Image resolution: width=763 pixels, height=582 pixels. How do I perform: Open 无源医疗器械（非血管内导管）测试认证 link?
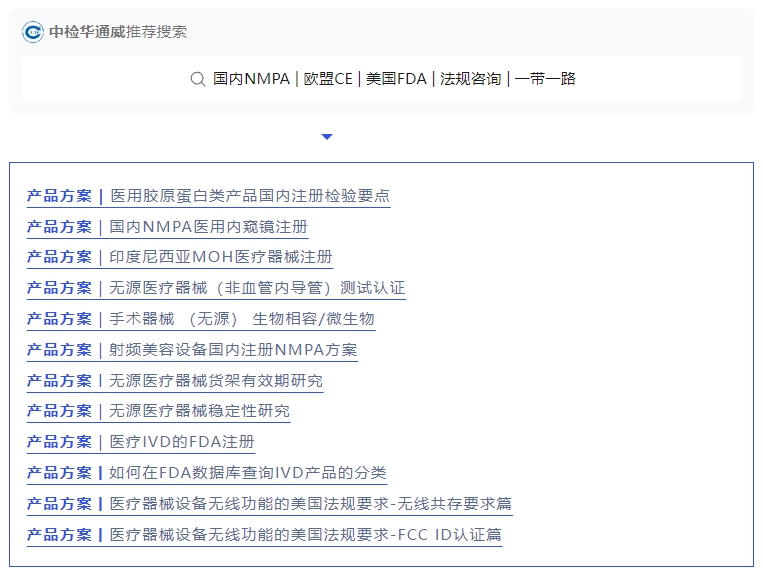pyautogui.click(x=257, y=288)
